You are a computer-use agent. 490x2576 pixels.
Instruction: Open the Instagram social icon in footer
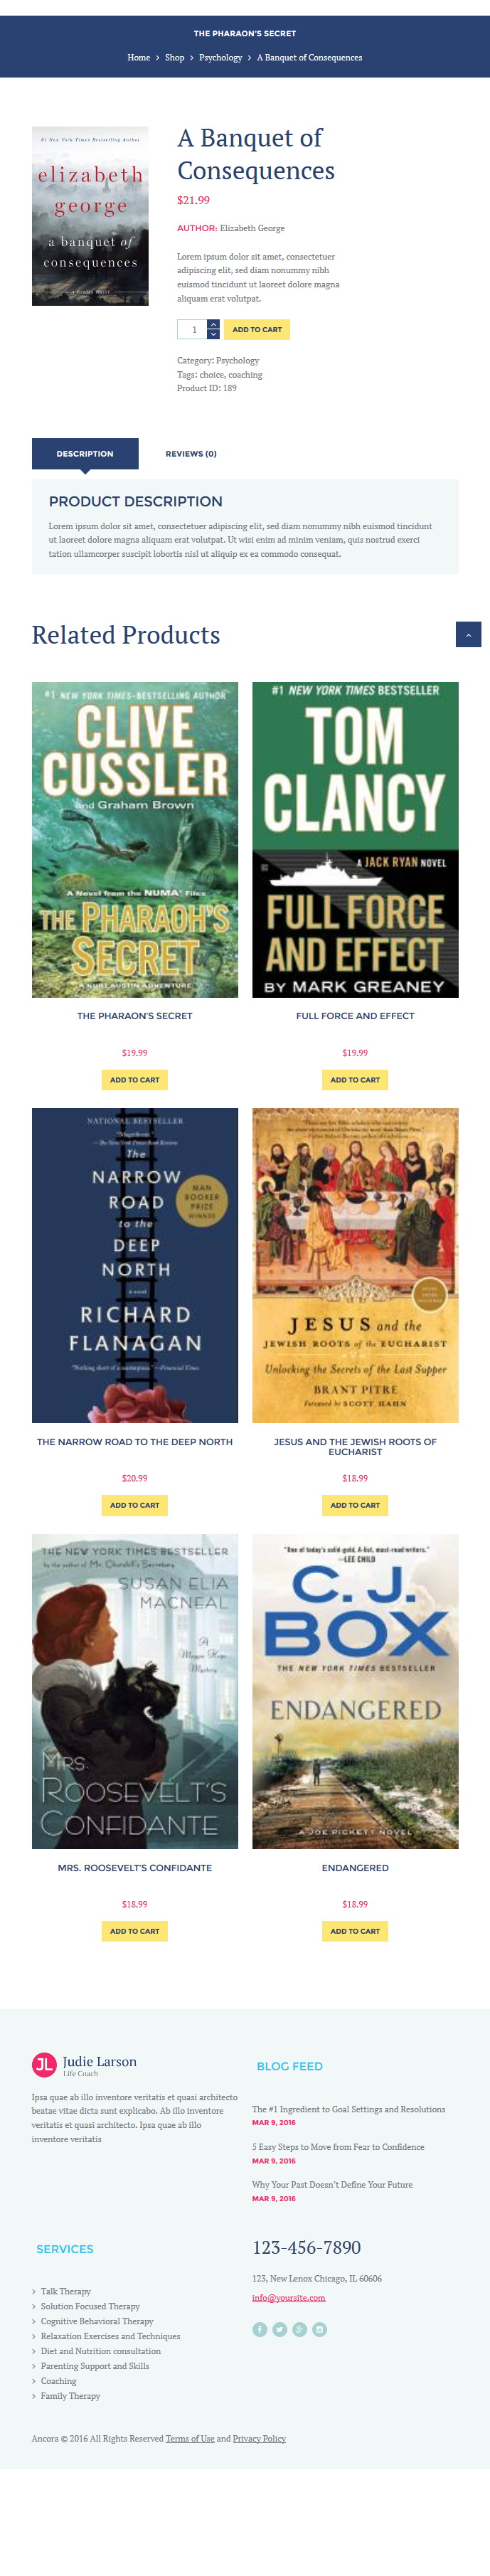(x=320, y=2329)
